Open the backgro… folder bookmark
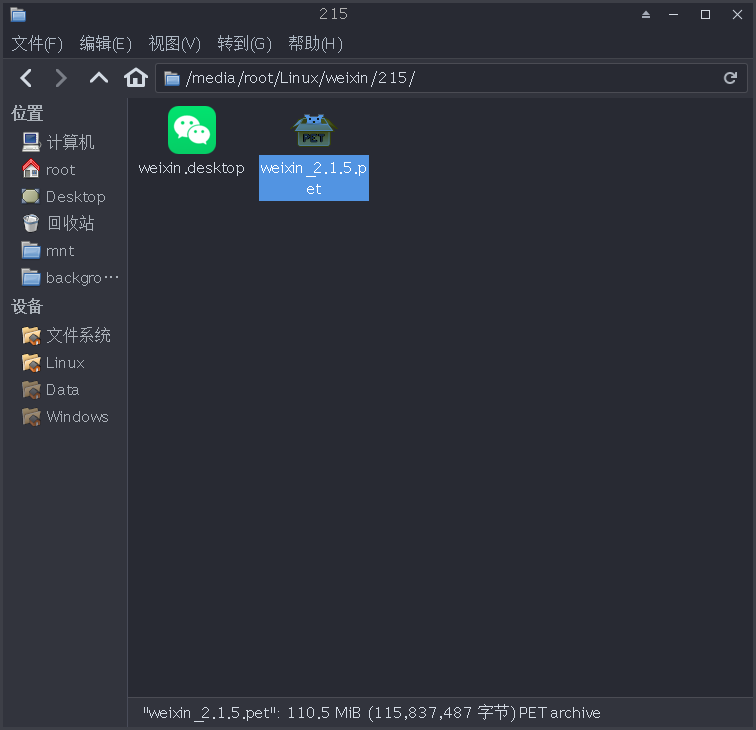The height and width of the screenshot is (730, 756). (x=70, y=278)
